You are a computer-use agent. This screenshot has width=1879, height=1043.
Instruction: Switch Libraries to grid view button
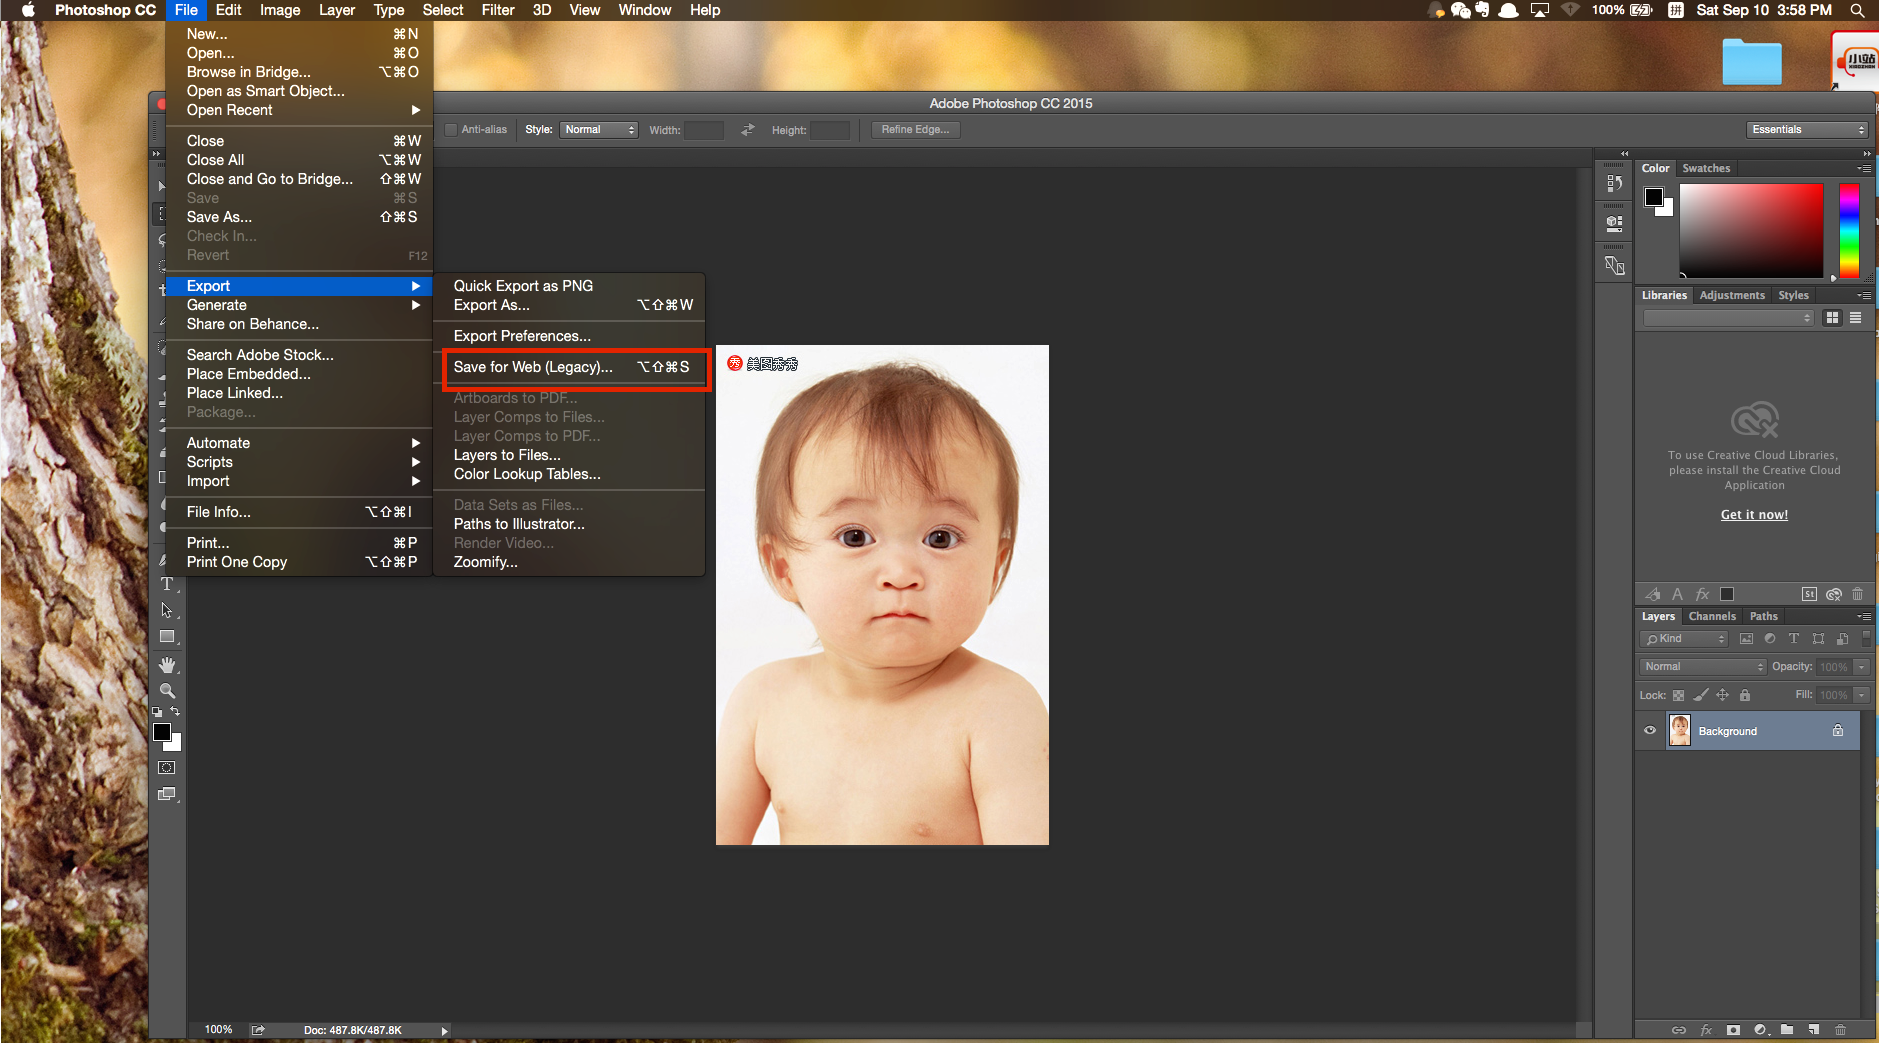[1832, 318]
